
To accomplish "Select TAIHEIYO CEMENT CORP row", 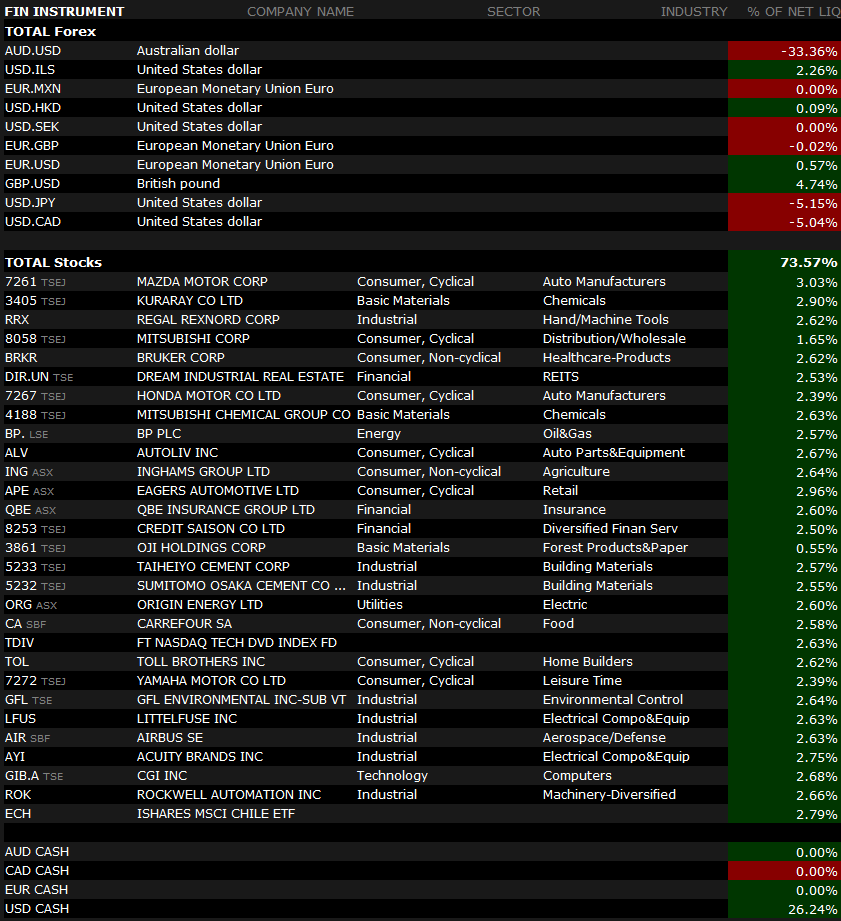I will (420, 567).
